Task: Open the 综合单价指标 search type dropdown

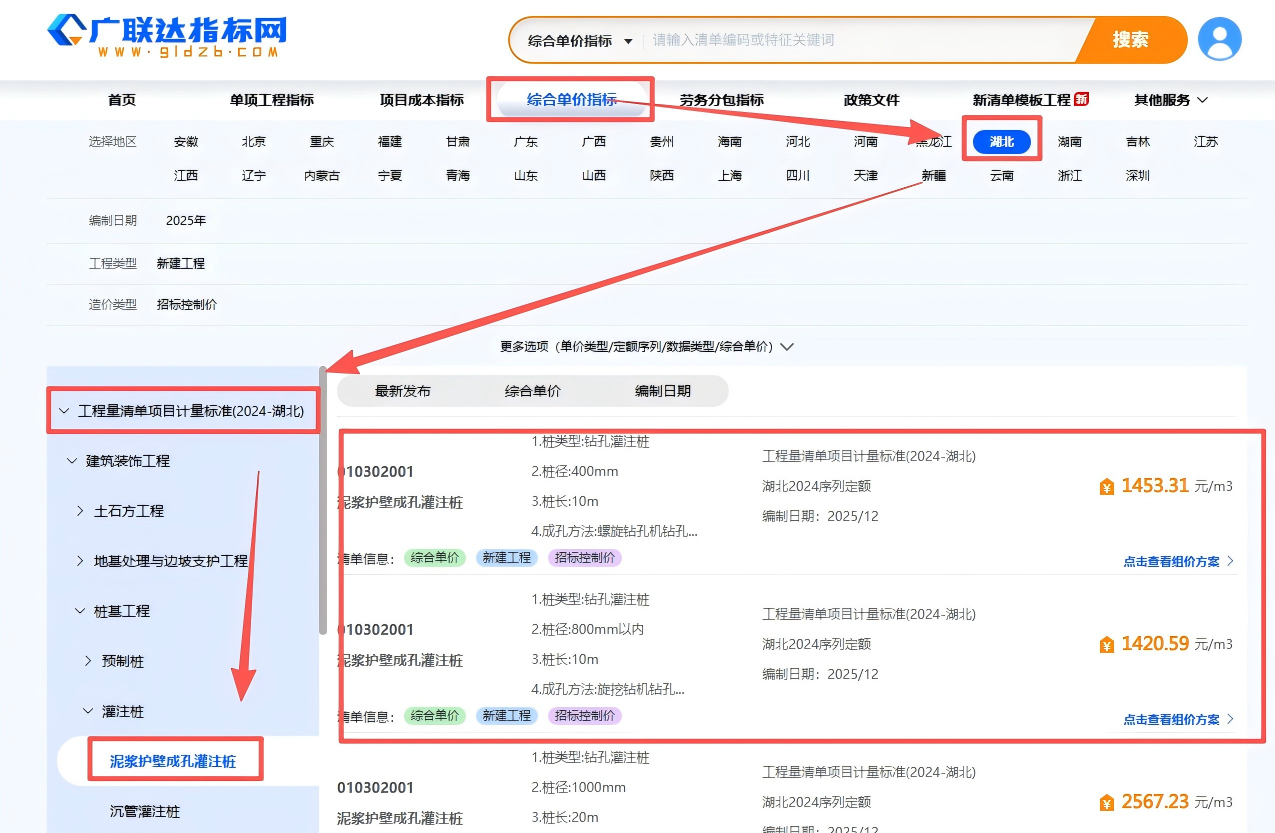Action: (x=580, y=41)
